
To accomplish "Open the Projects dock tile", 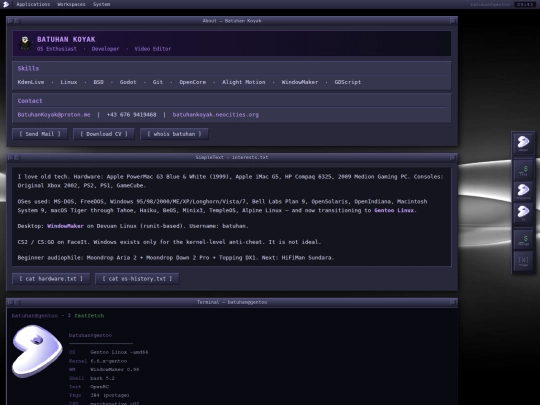I will point(523,191).
